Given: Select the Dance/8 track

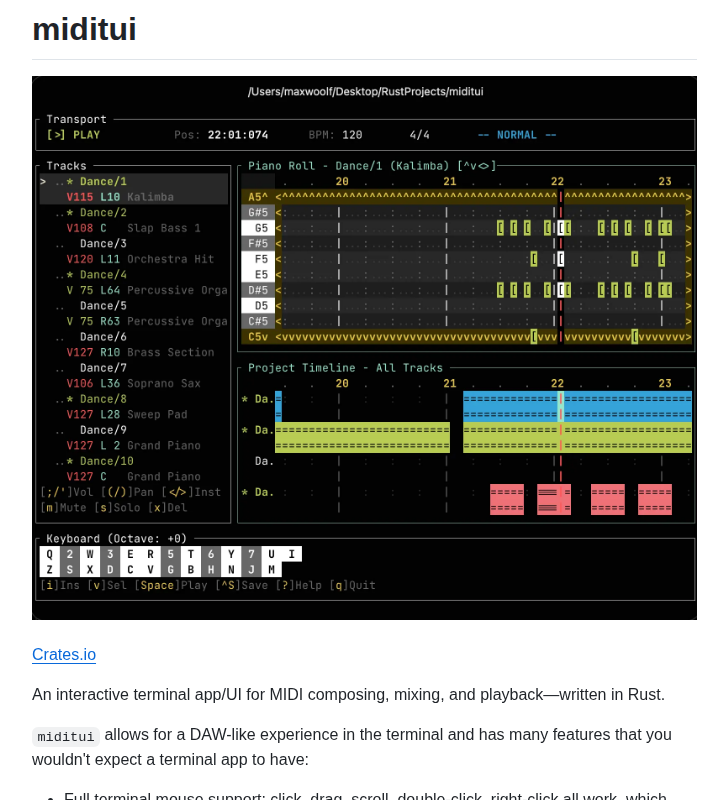Looking at the screenshot, I should (x=103, y=399).
